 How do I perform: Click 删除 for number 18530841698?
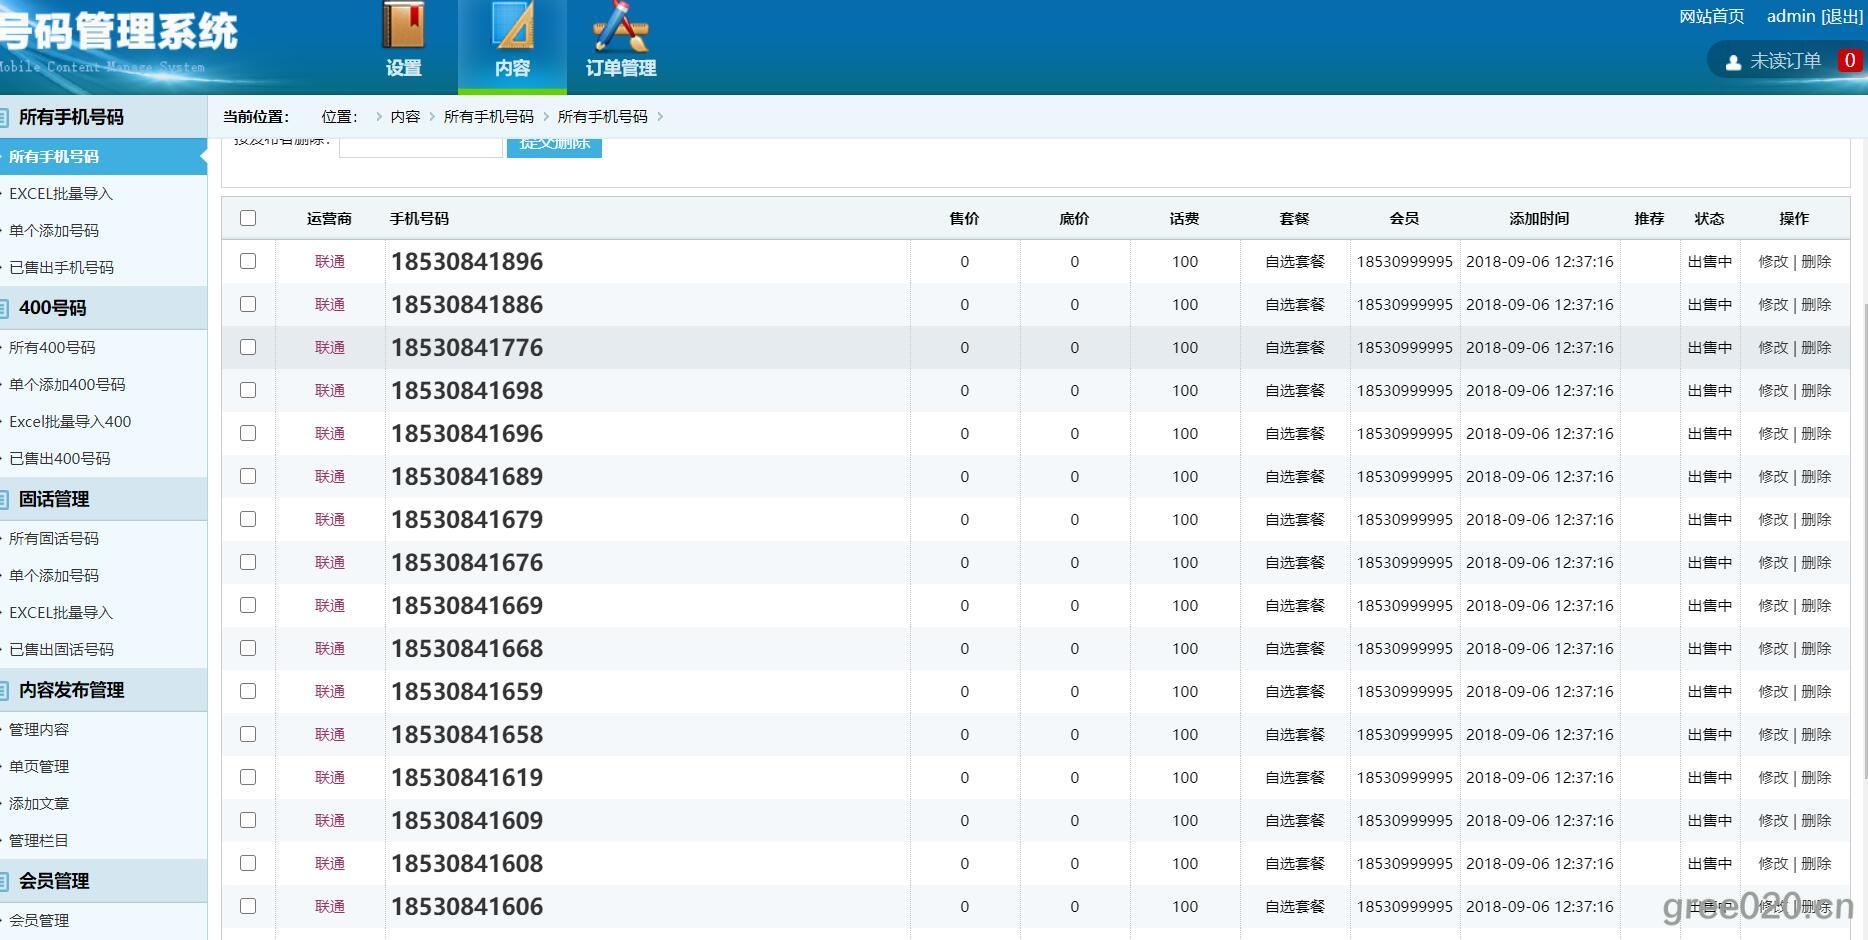(1816, 391)
